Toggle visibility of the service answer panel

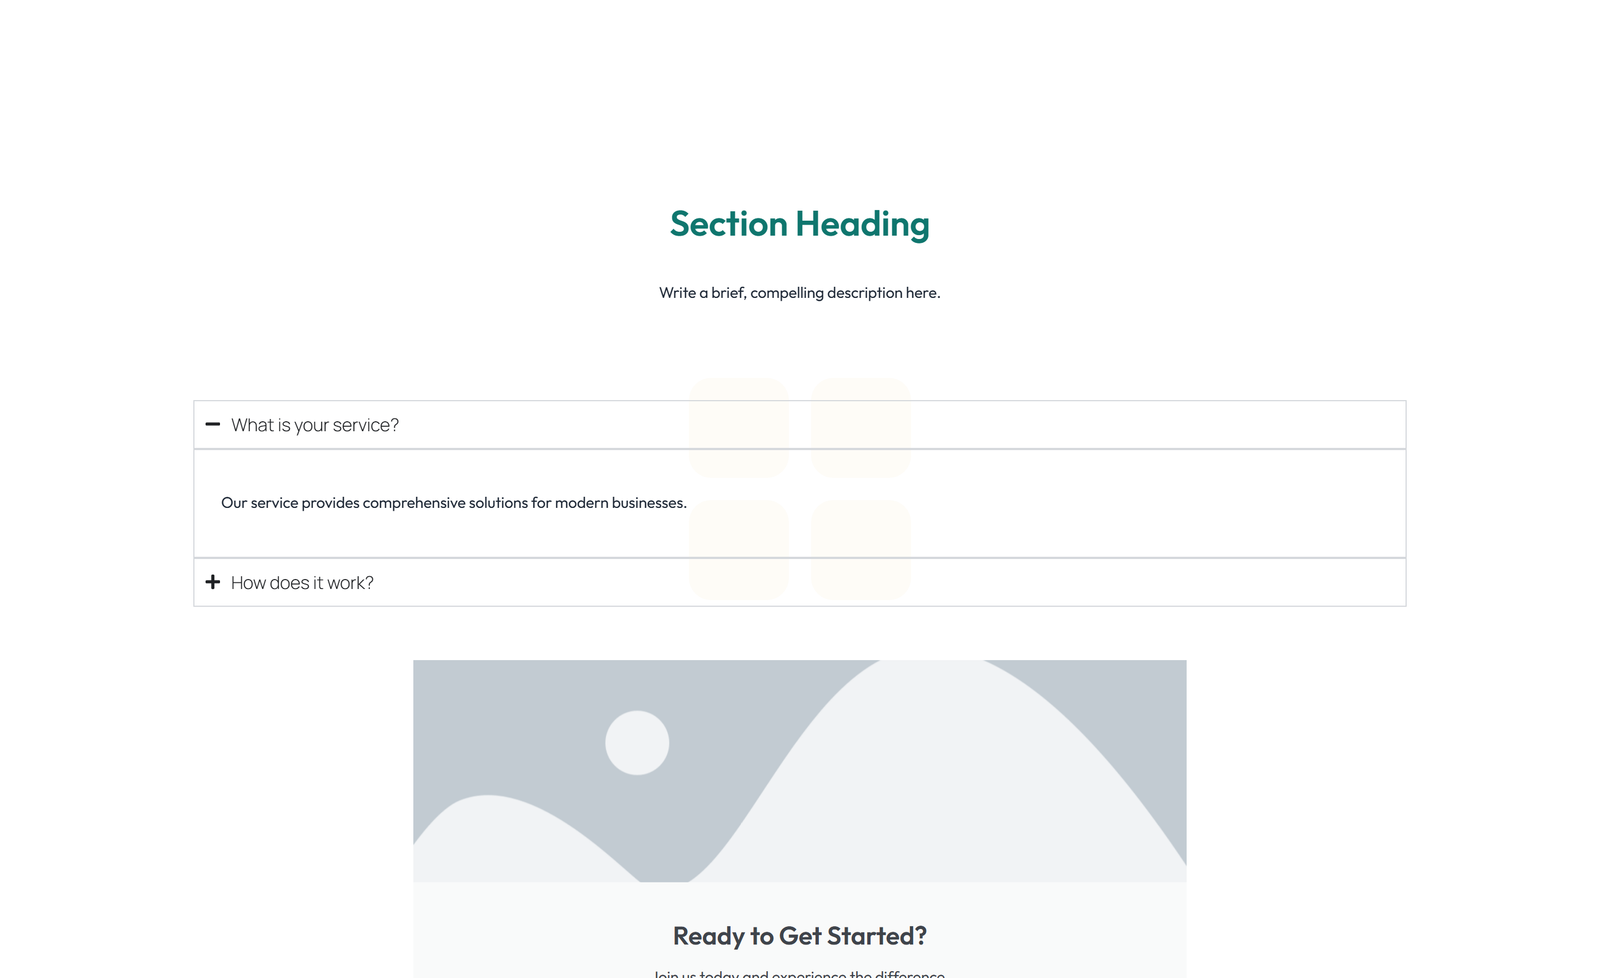(x=313, y=425)
